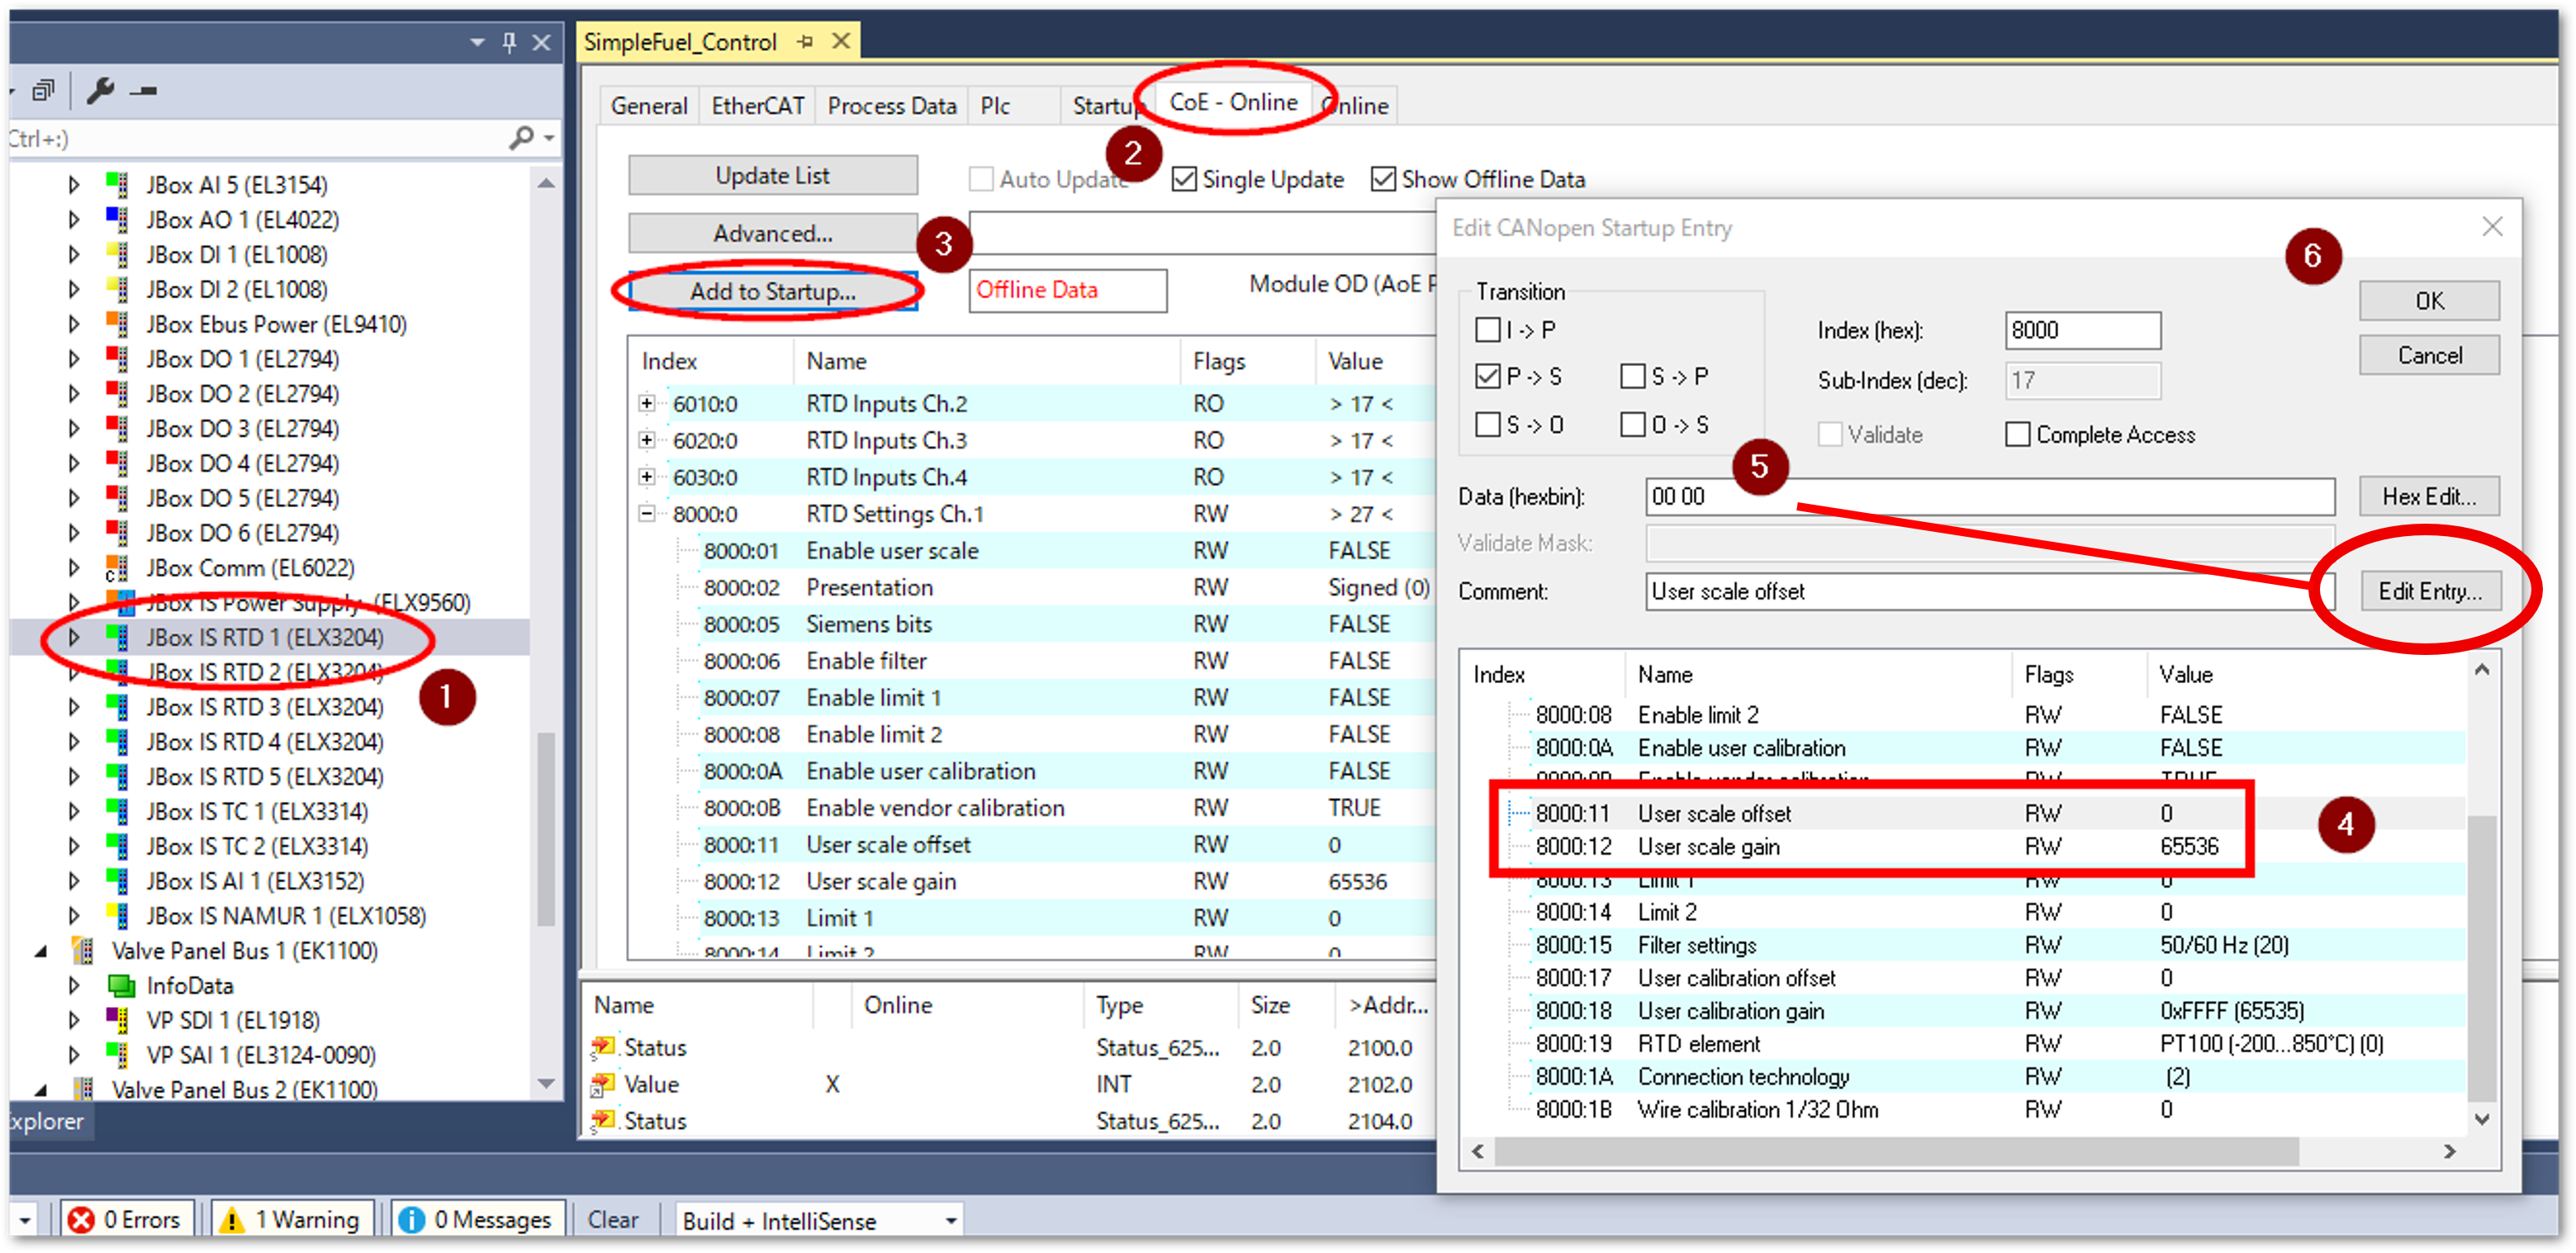Uncheck the P -> S transition box
This screenshot has height=1253, width=2576.
tap(1488, 377)
